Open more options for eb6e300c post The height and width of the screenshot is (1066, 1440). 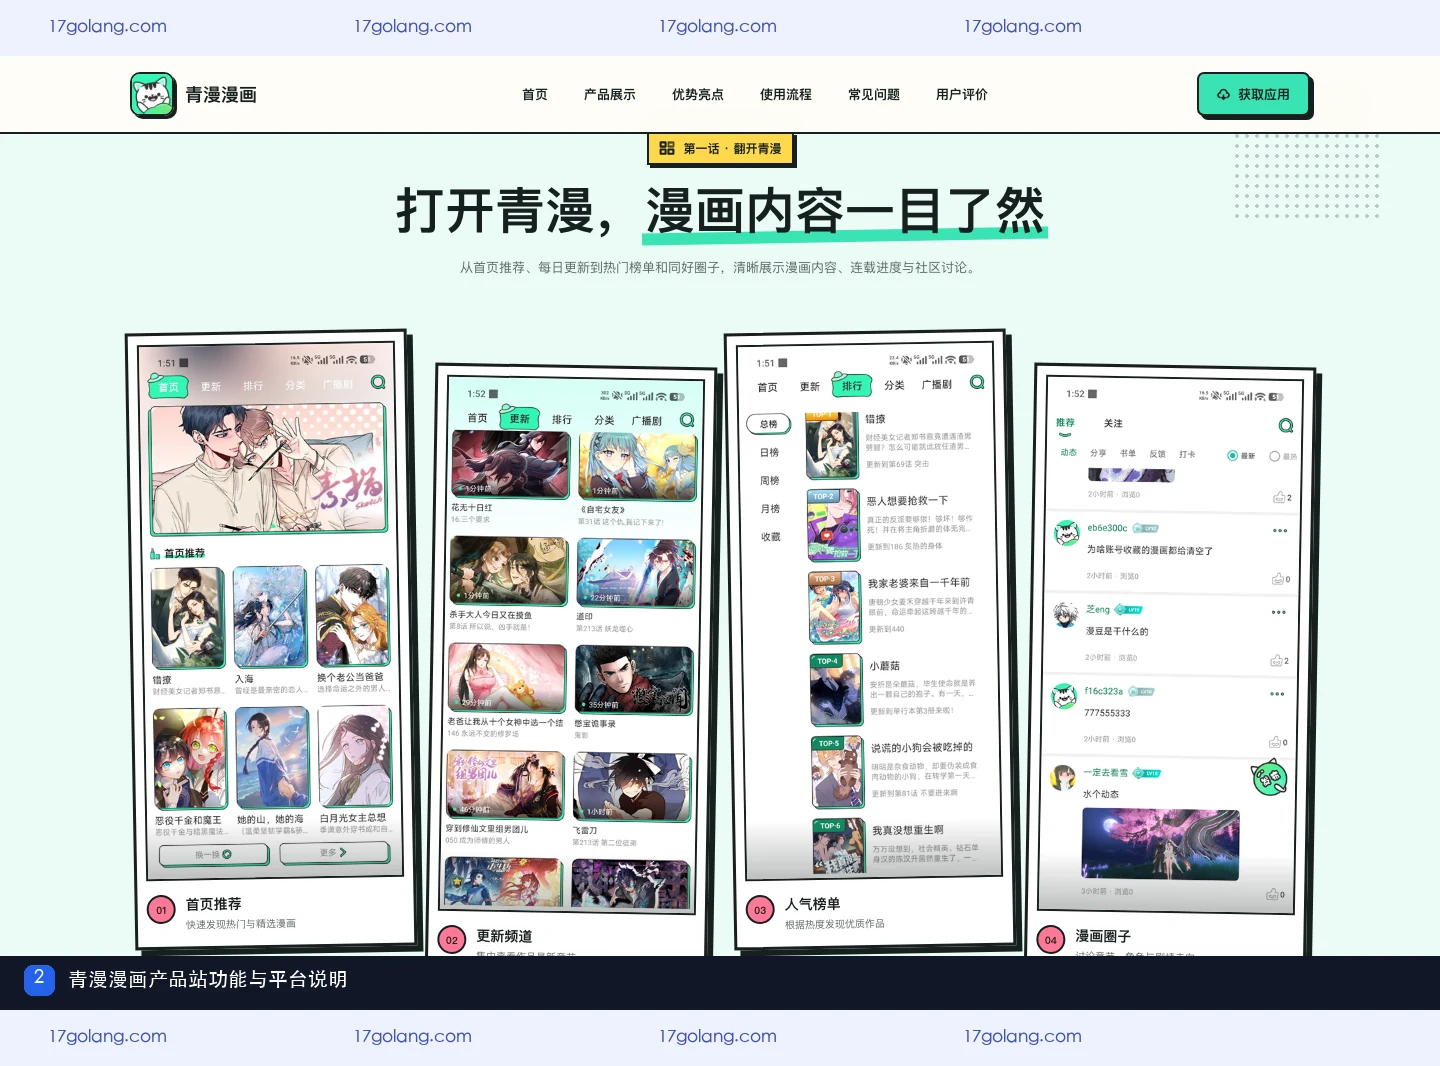1280,530
